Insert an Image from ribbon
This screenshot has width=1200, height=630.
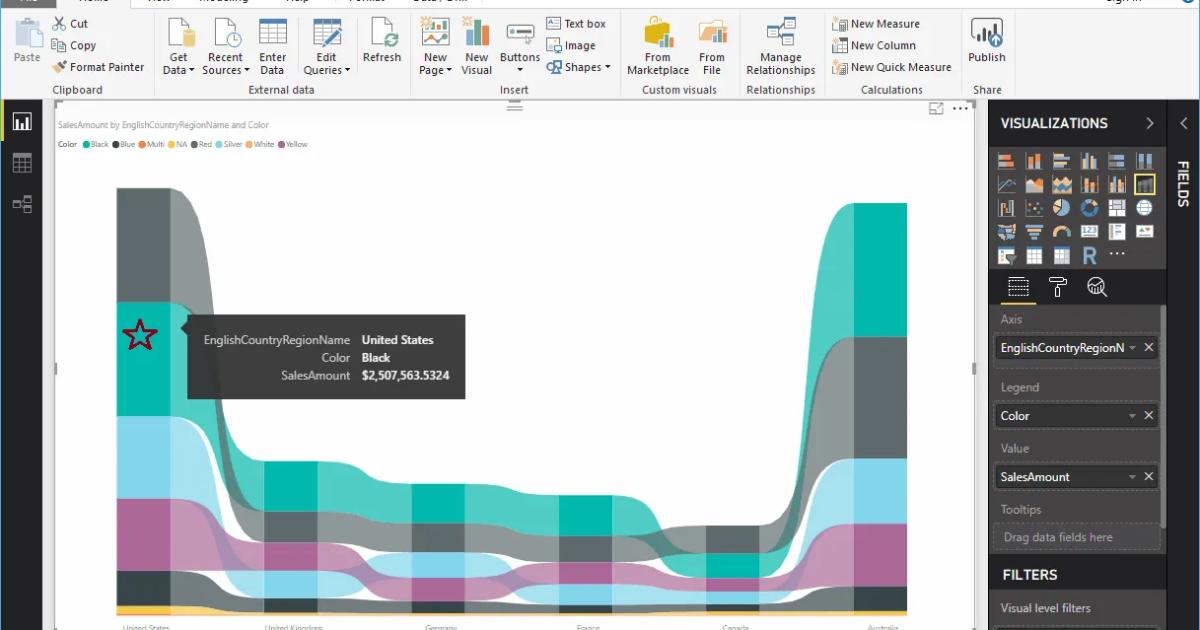571,45
